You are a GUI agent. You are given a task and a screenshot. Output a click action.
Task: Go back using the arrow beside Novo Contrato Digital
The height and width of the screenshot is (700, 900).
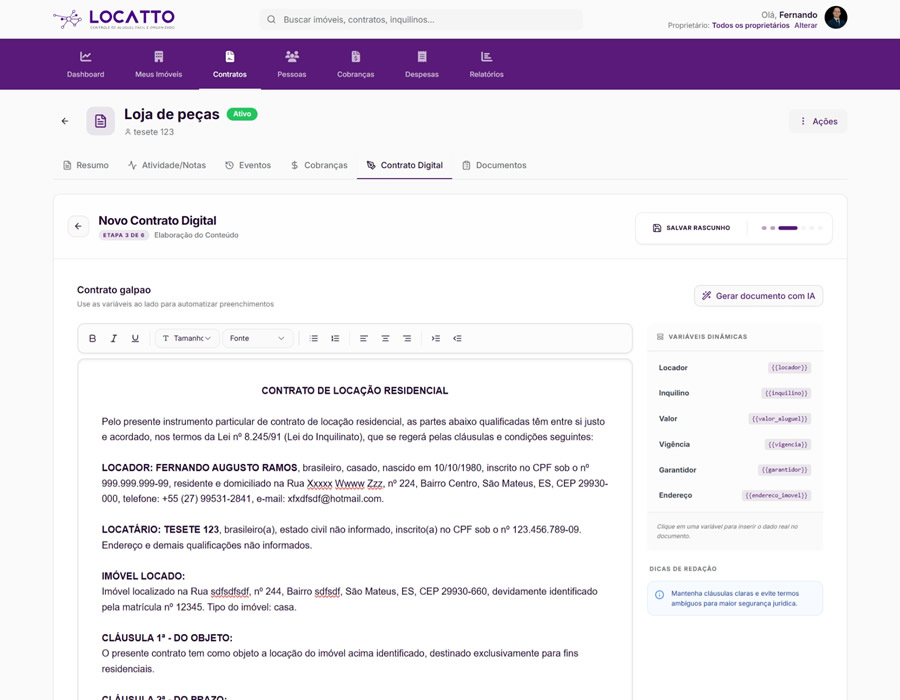click(x=78, y=226)
